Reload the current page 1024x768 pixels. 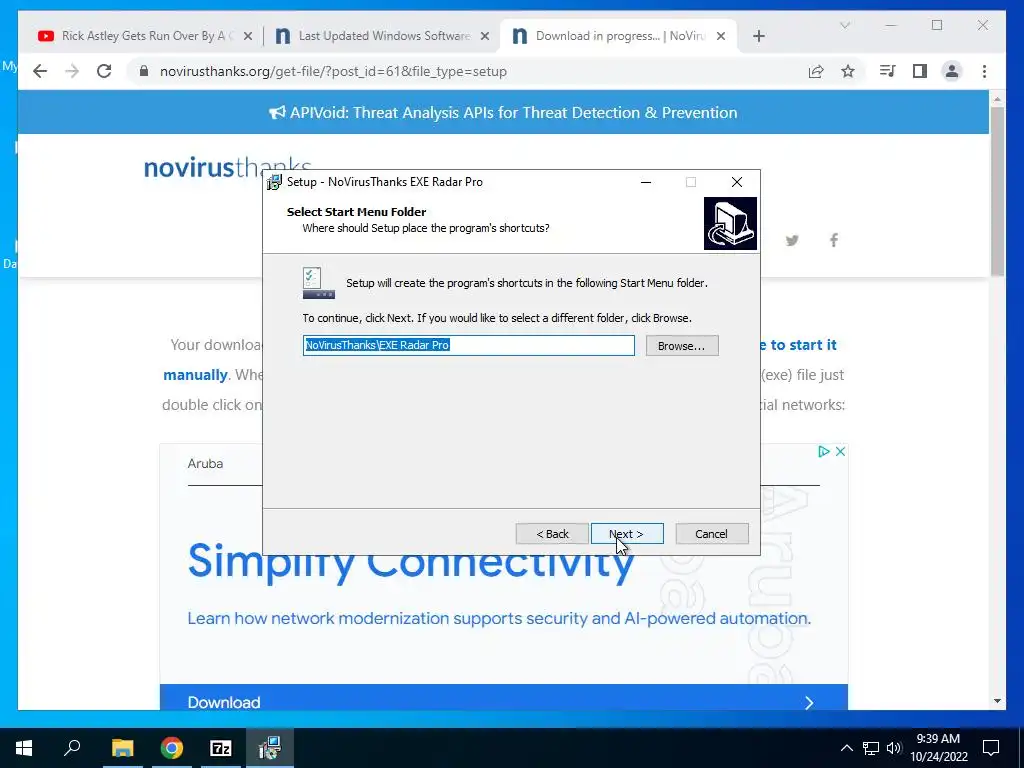click(104, 71)
